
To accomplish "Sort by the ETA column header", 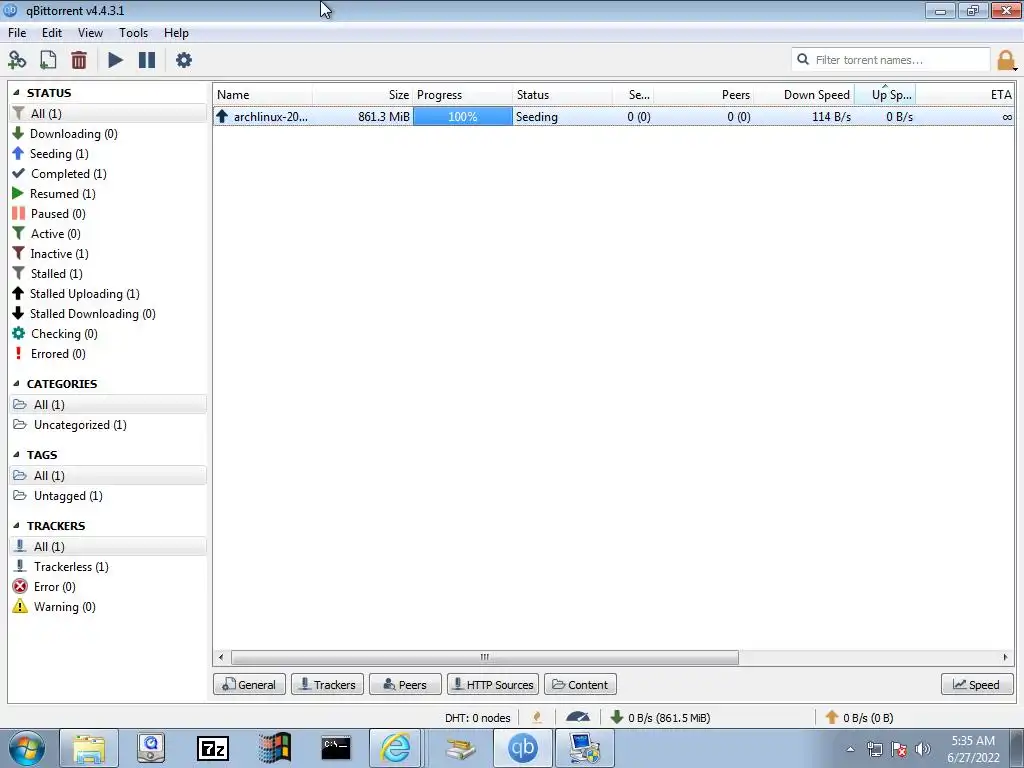I will (965, 95).
